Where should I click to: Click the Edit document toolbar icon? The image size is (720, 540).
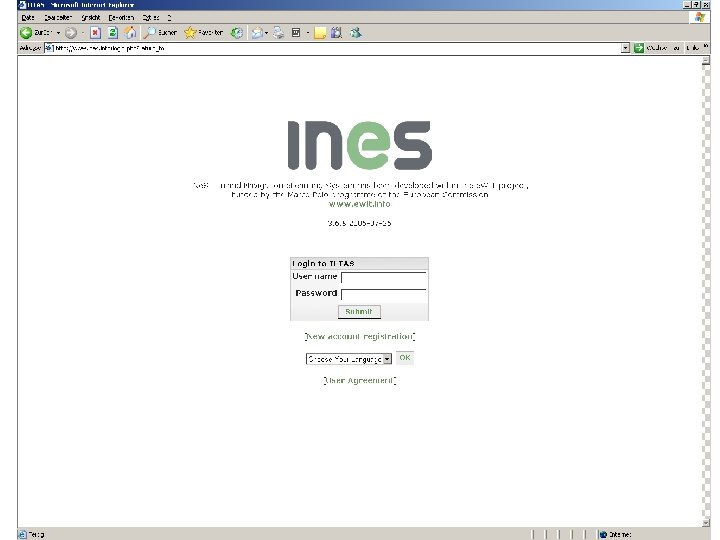(296, 33)
